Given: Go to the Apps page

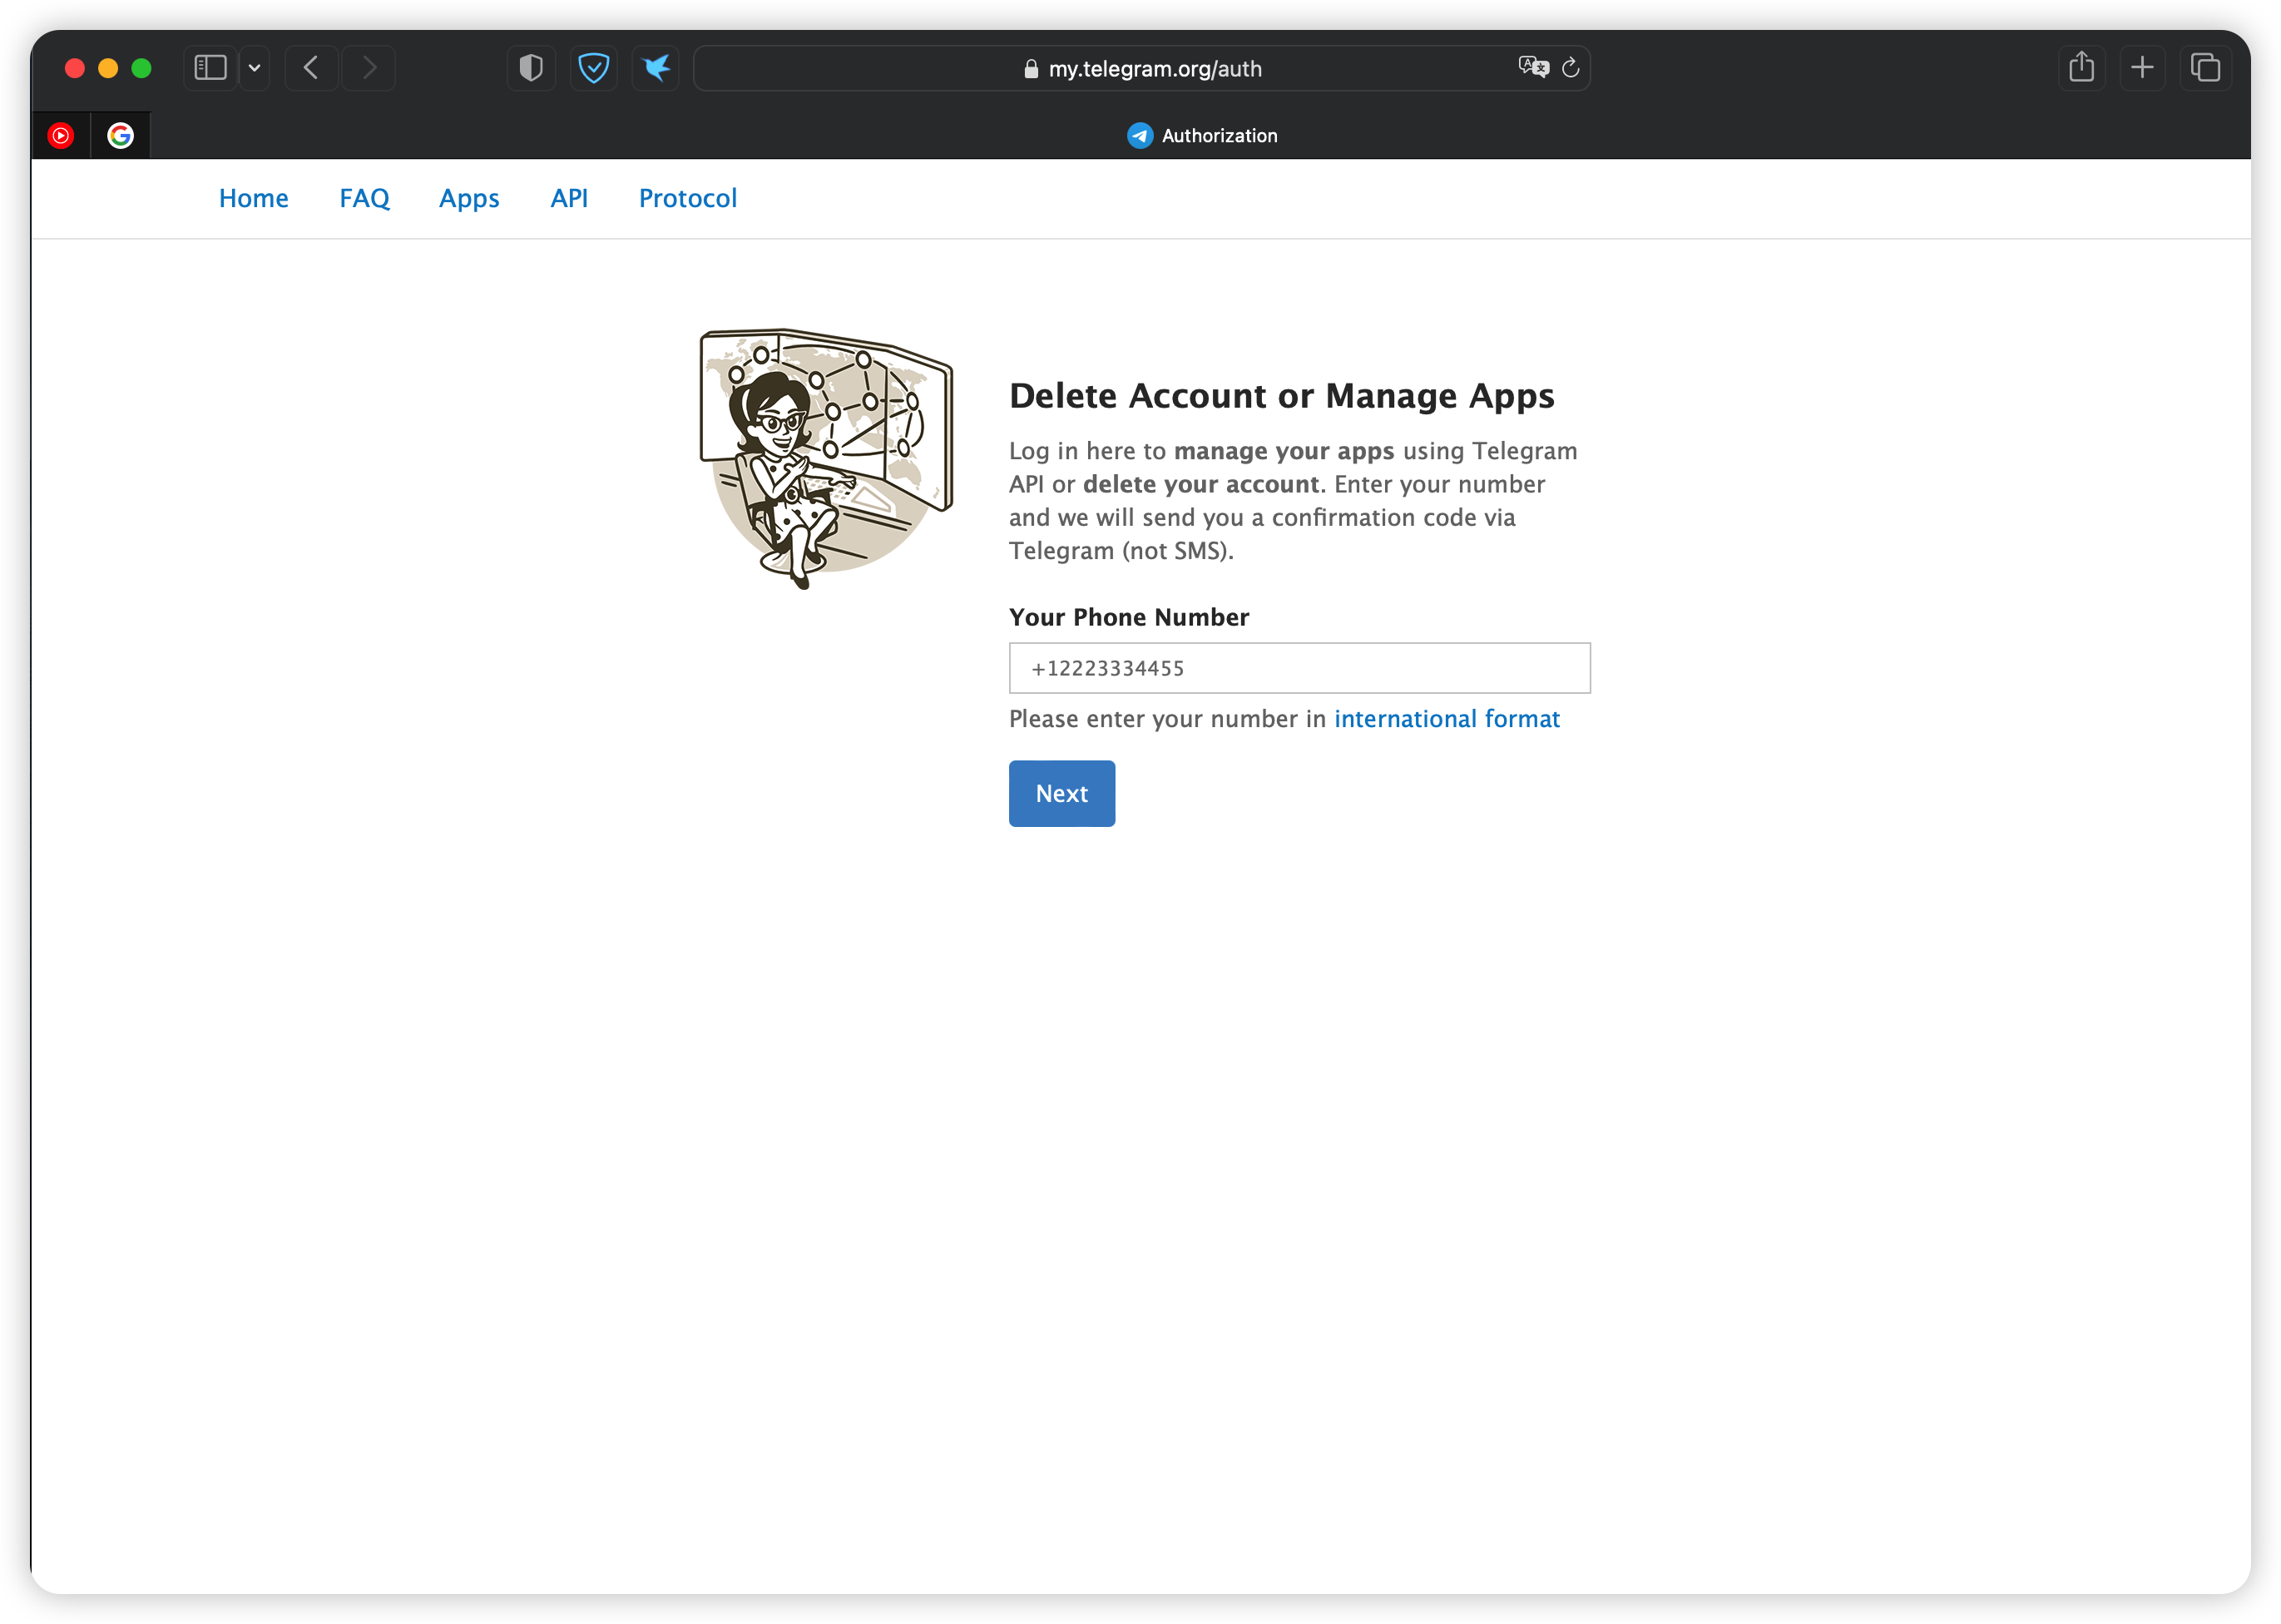Looking at the screenshot, I should [x=469, y=198].
